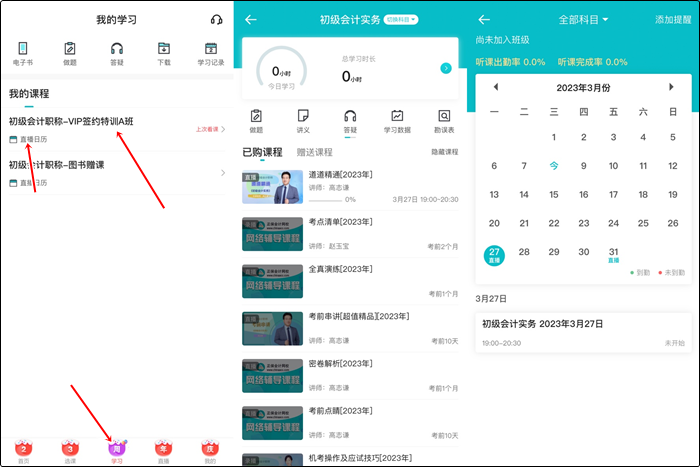The image size is (700, 467).
Task: Open 逍遥精通[2023年] course thumbnail
Action: pyautogui.click(x=272, y=187)
